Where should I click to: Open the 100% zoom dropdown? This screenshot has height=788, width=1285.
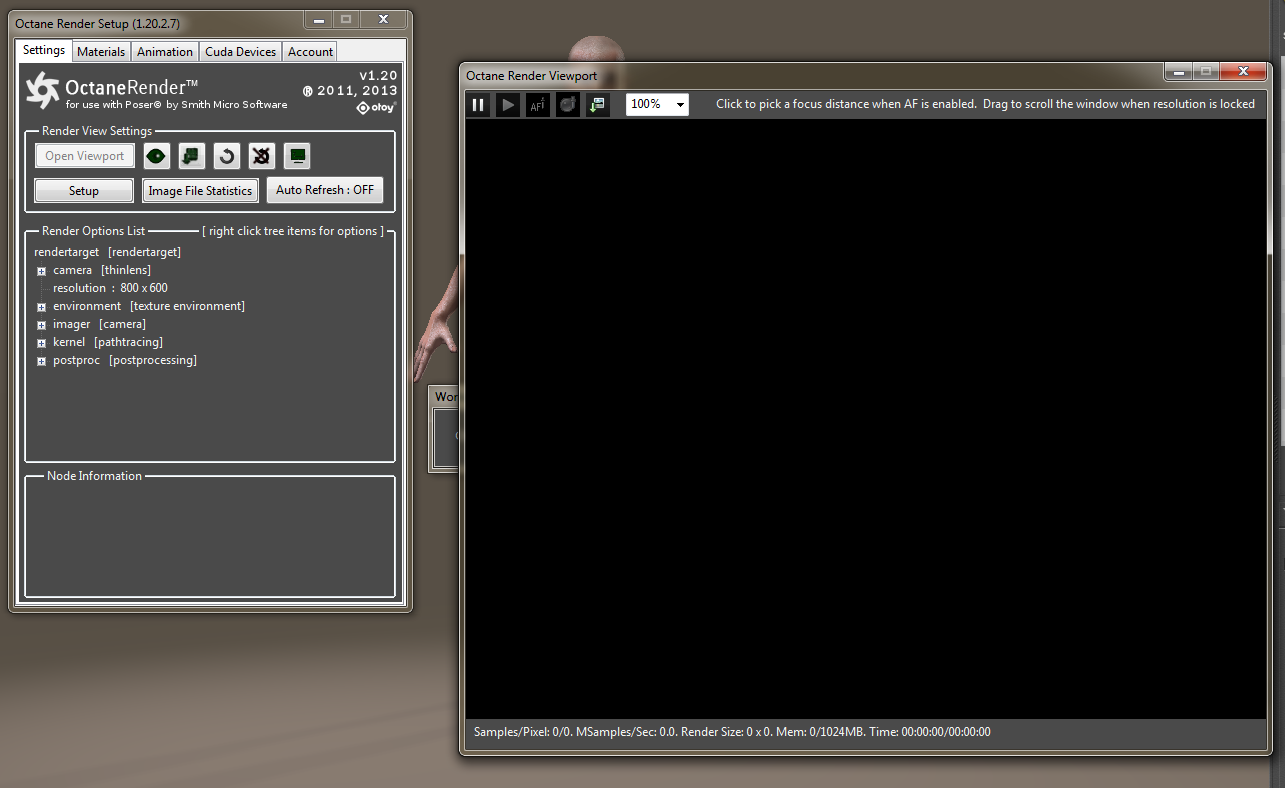tap(657, 104)
